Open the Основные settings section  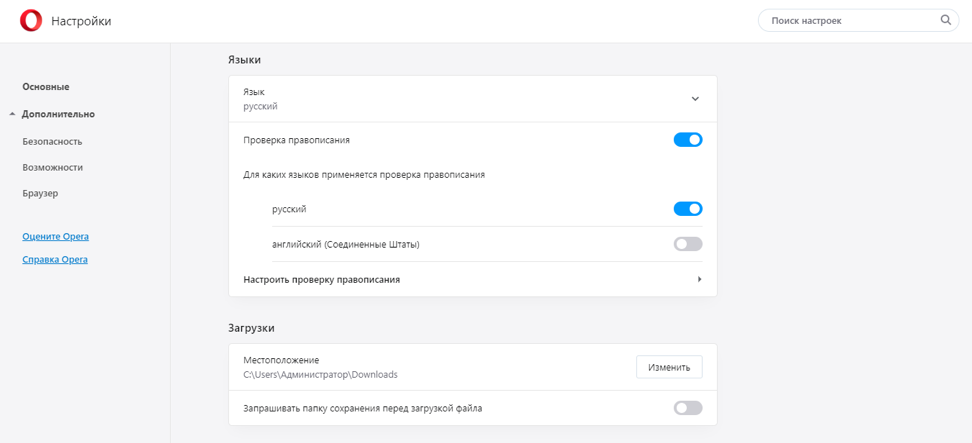(46, 87)
